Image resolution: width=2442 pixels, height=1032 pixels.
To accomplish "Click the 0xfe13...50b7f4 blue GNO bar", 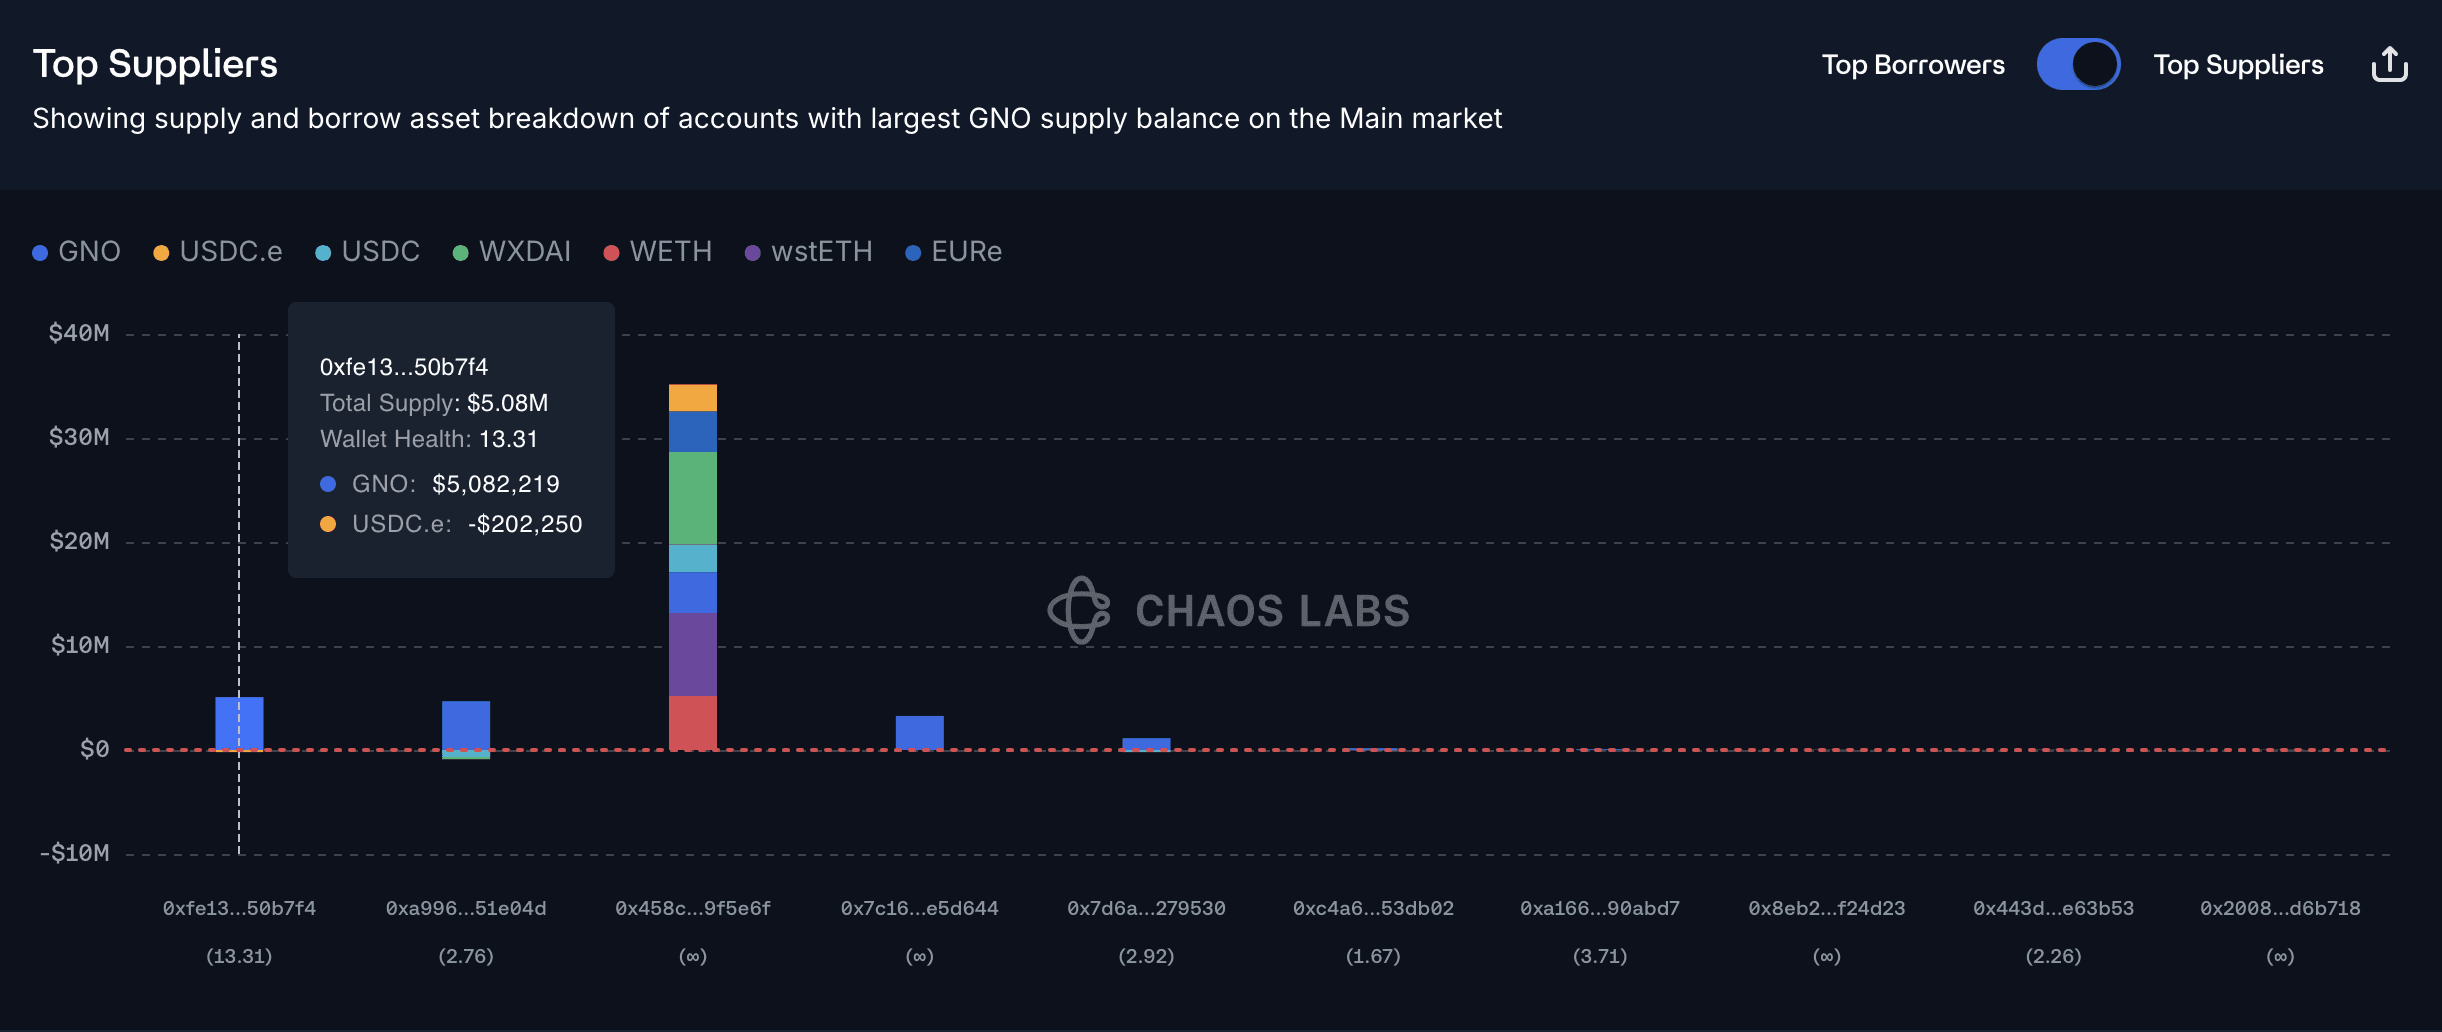I will tap(239, 722).
